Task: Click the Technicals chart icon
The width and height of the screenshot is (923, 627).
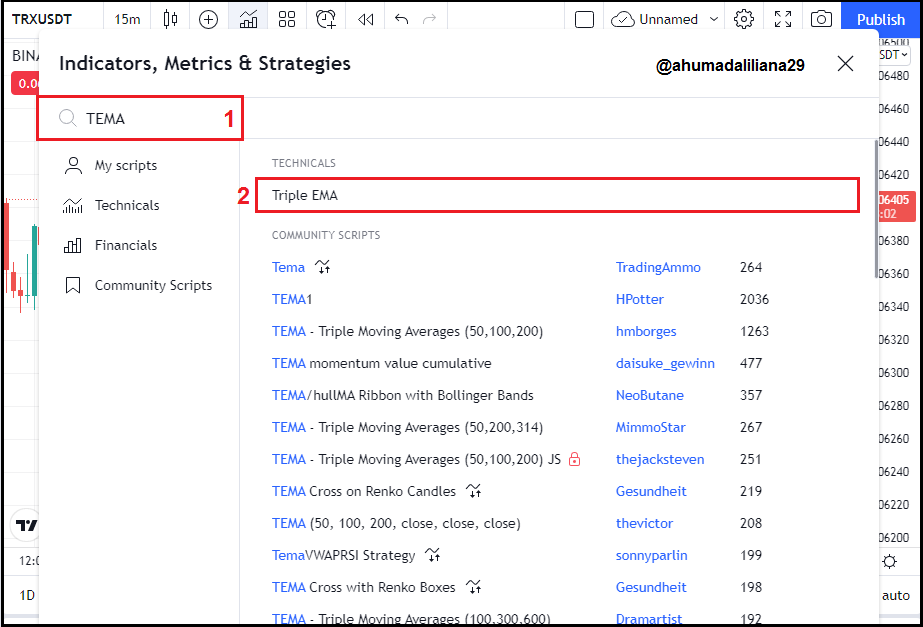Action: coord(73,205)
